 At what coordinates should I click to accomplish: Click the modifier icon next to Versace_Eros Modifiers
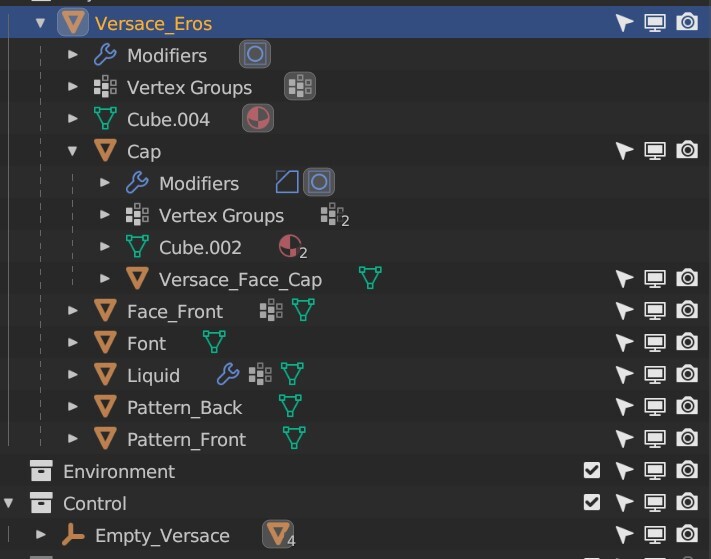click(255, 55)
